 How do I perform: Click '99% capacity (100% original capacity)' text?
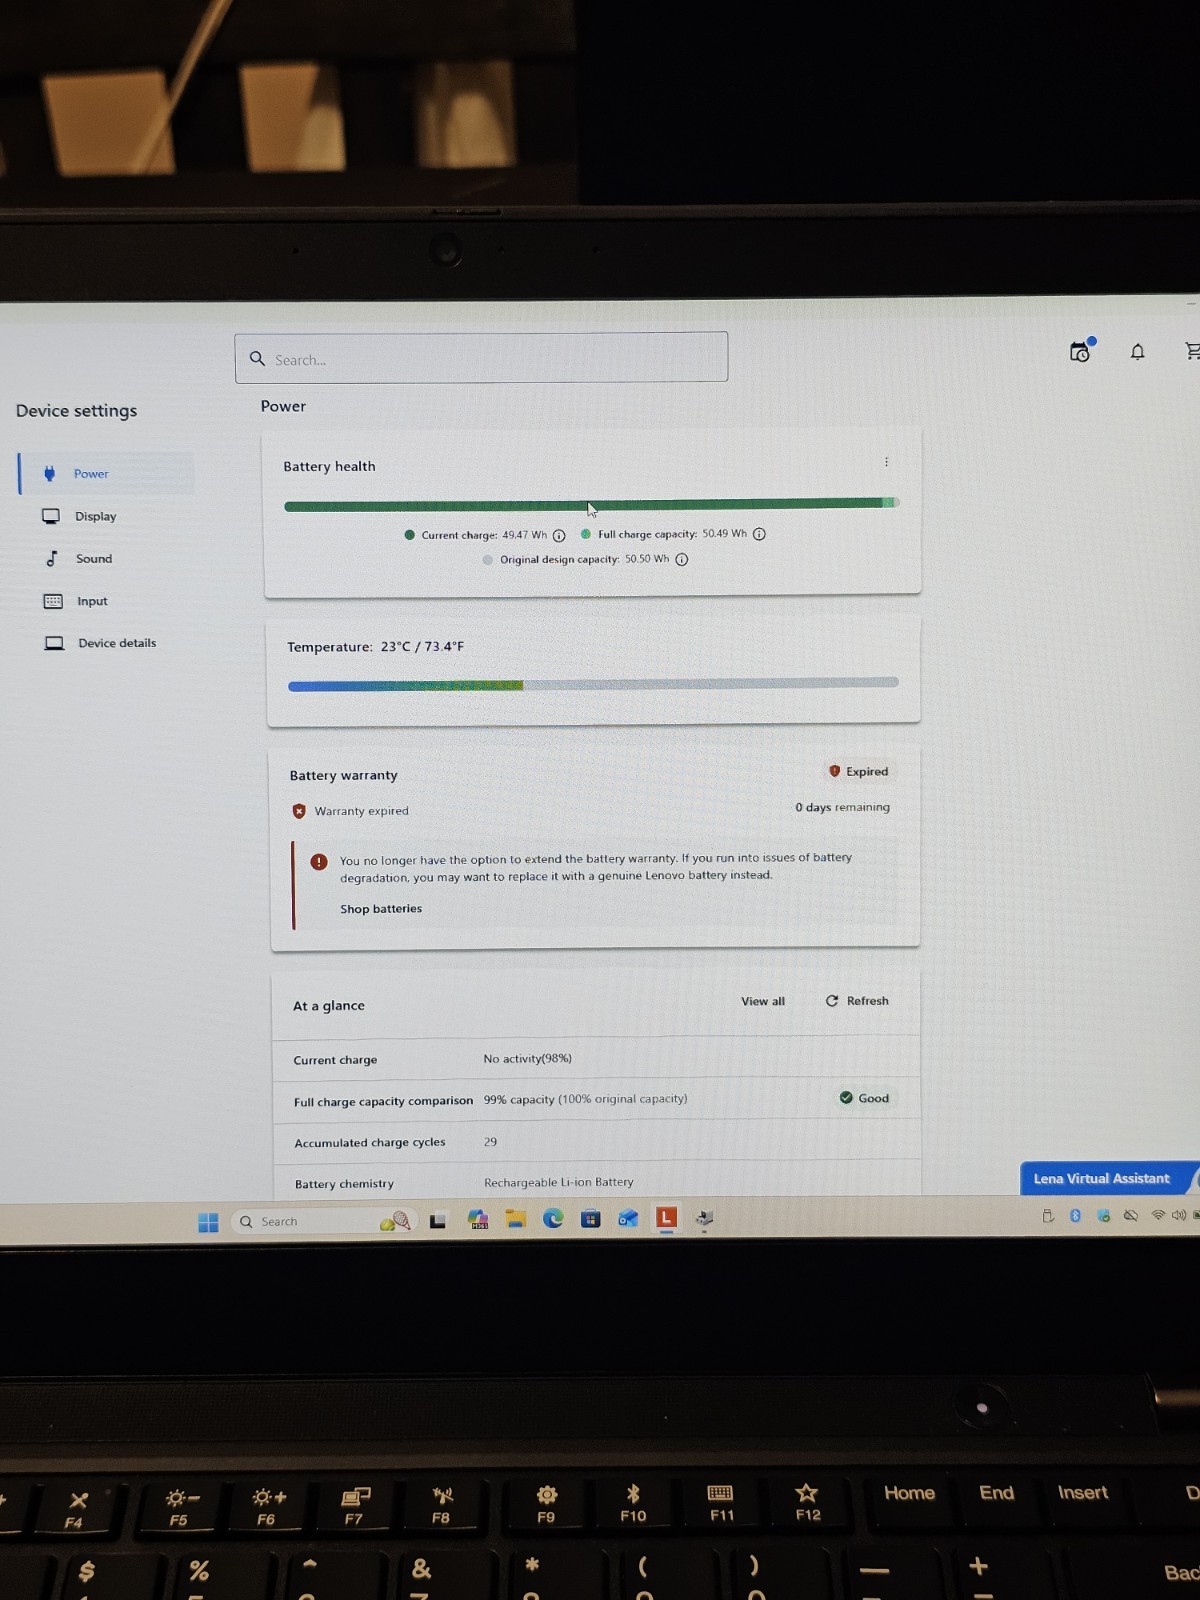click(585, 1099)
